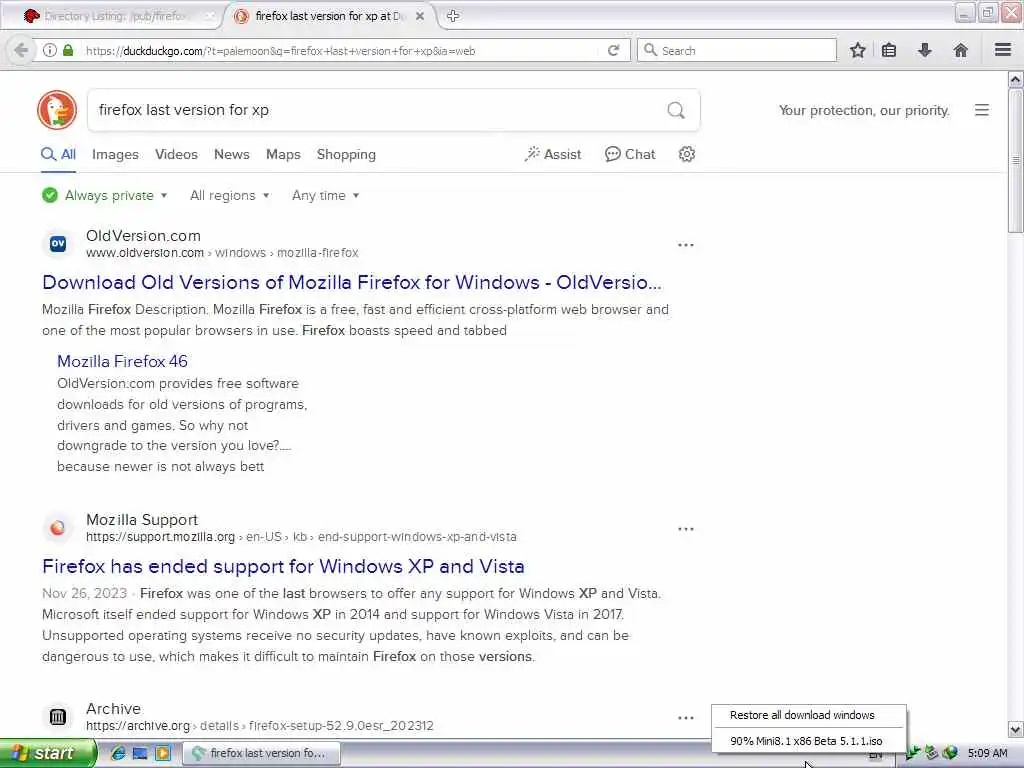1024x768 pixels.
Task: Select the Videos tab
Action: 176,155
